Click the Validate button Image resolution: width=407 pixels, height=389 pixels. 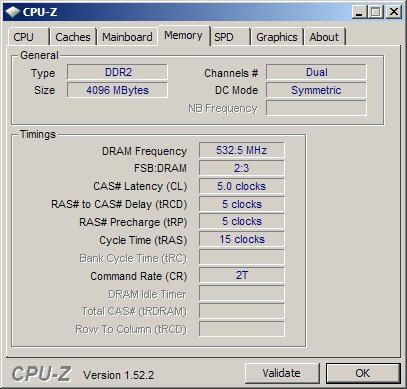click(x=282, y=373)
